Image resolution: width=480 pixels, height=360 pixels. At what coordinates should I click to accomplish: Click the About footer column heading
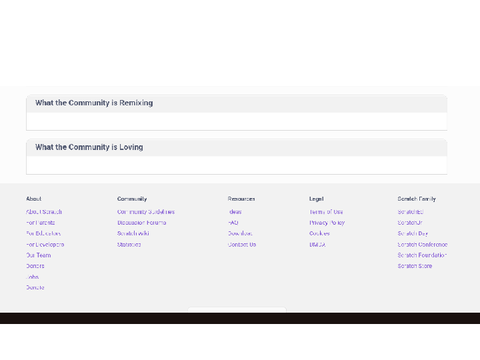tap(34, 199)
